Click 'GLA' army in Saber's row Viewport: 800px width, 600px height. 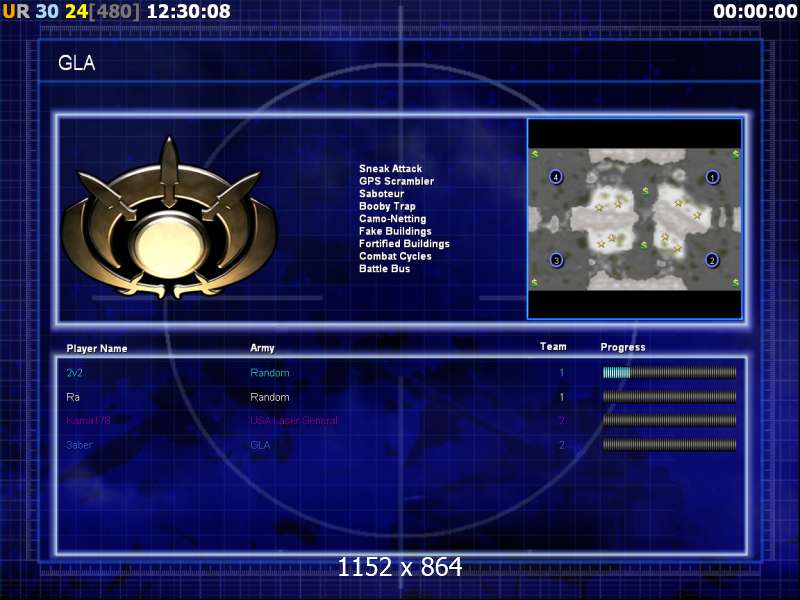[260, 445]
